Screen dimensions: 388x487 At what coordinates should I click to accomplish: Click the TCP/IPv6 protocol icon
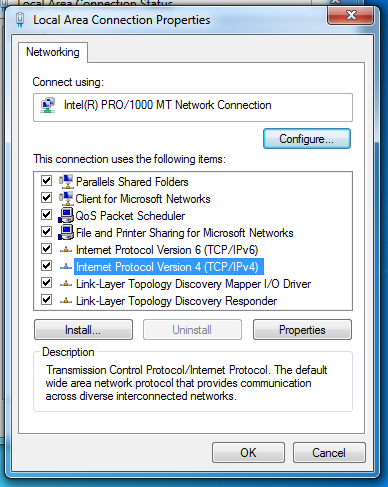pyautogui.click(x=66, y=250)
